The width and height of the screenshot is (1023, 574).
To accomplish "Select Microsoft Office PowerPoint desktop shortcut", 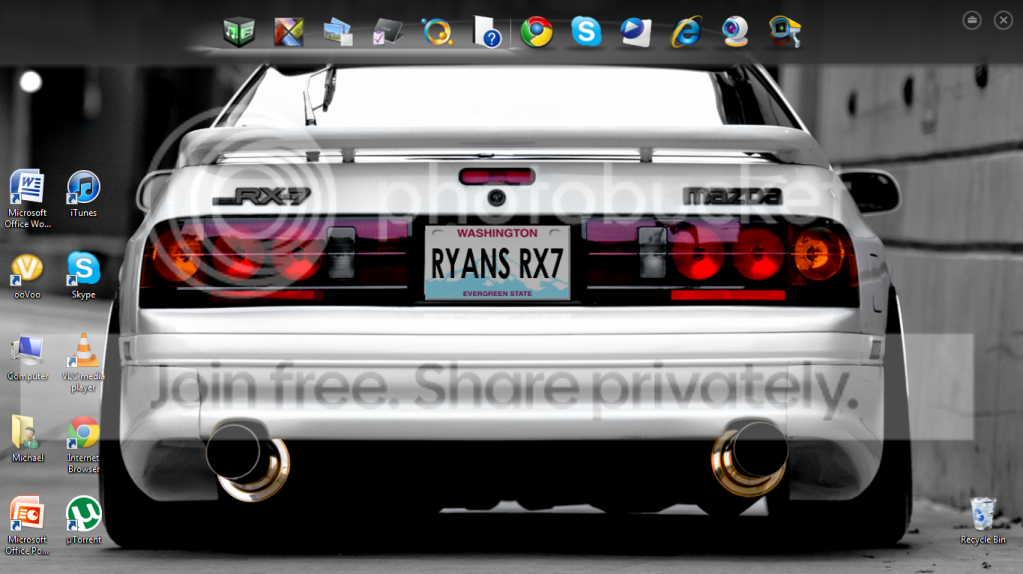I will point(27,526).
